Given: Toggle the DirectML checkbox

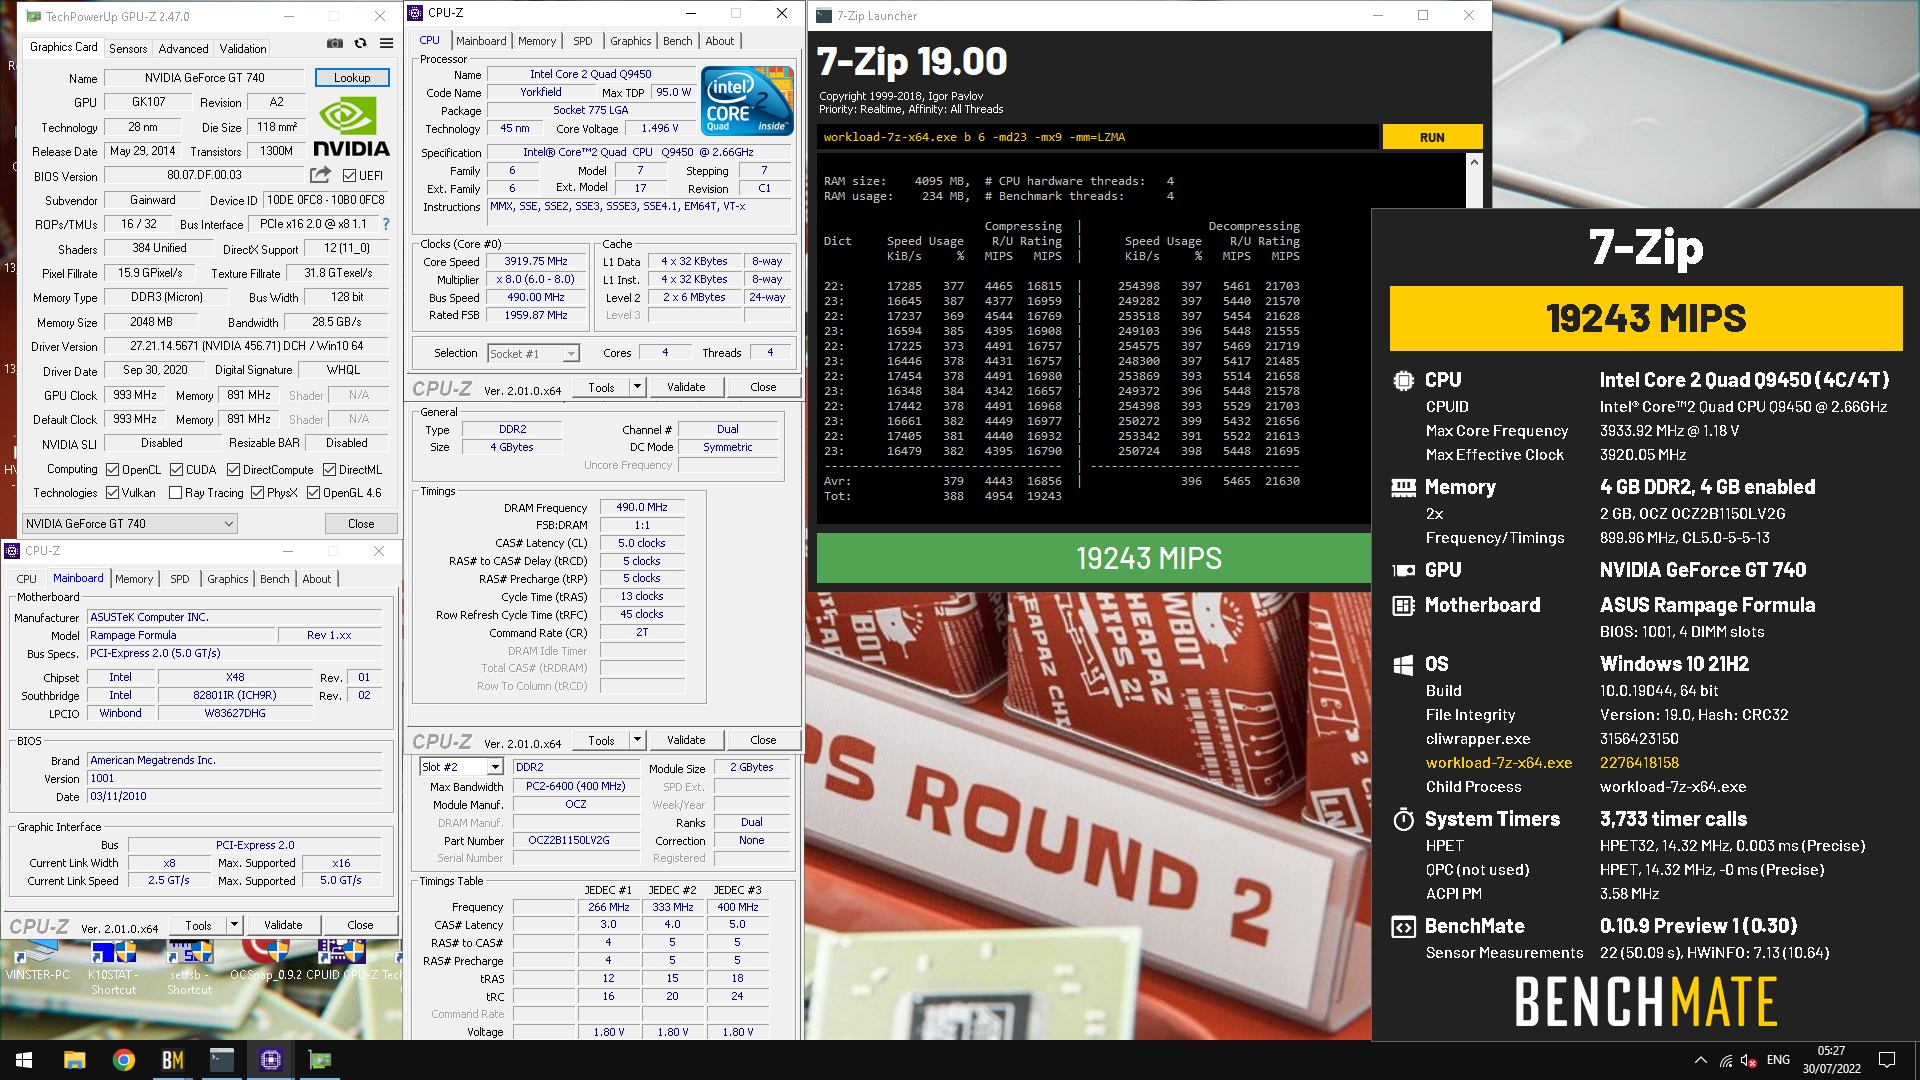Looking at the screenshot, I should pos(329,470).
